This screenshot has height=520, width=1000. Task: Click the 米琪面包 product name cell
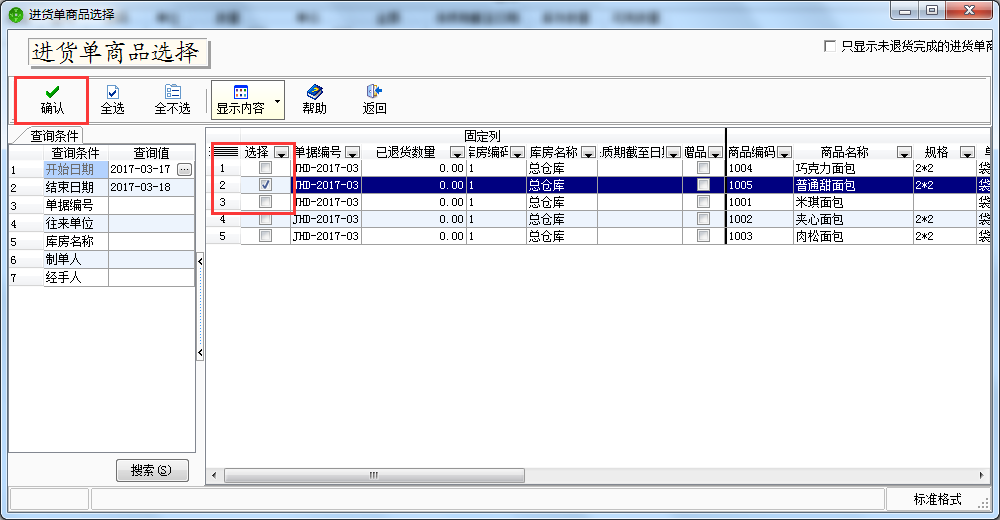[x=853, y=202]
